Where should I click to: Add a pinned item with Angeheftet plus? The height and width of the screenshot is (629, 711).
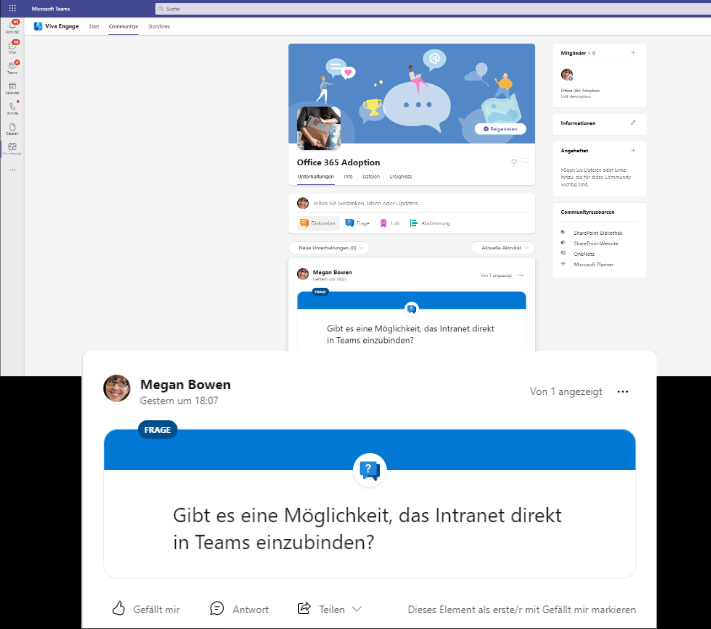[x=633, y=150]
